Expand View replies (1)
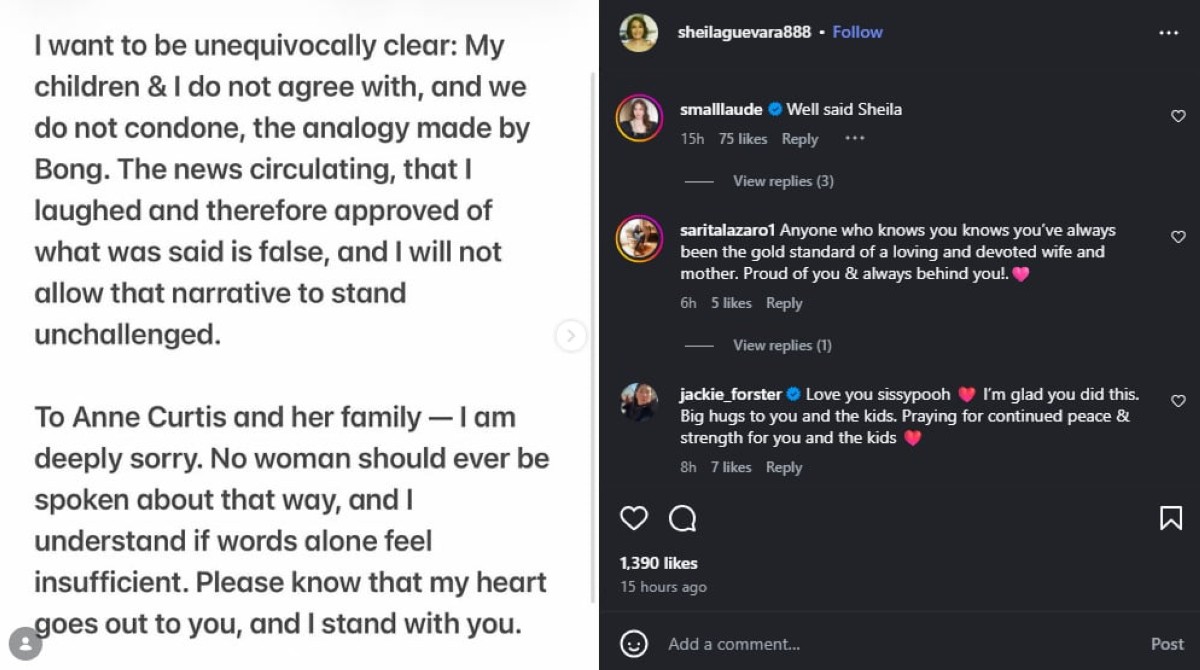The width and height of the screenshot is (1200, 670). click(x=782, y=345)
